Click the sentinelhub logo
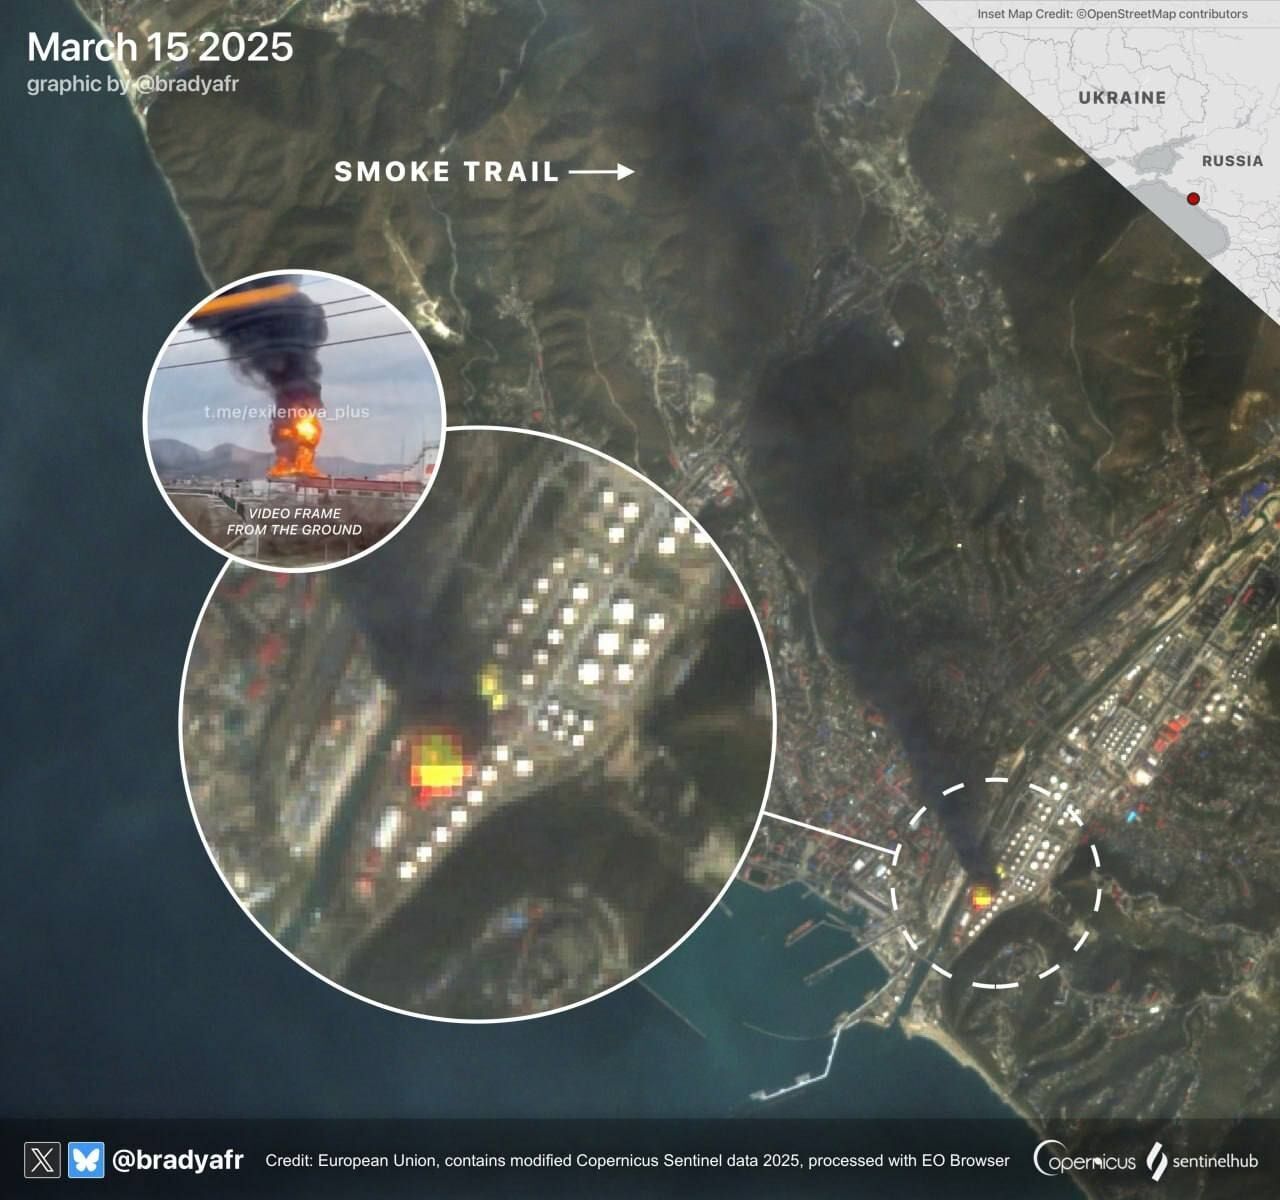 [x=1202, y=1161]
